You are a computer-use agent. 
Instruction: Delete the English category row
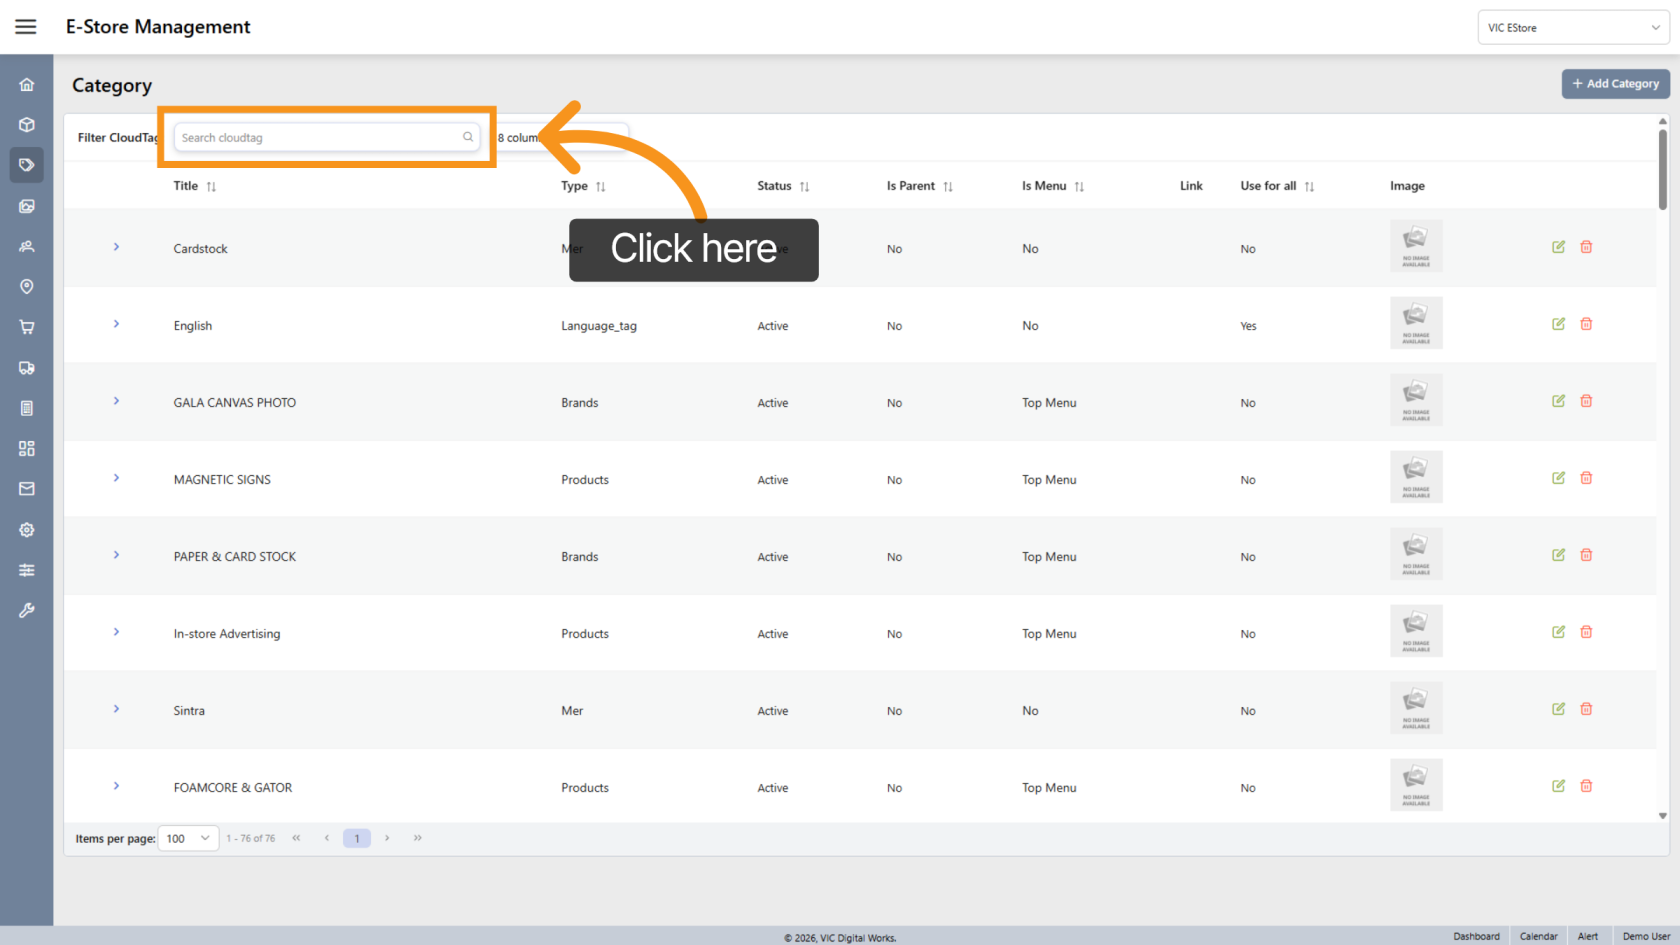(x=1586, y=324)
